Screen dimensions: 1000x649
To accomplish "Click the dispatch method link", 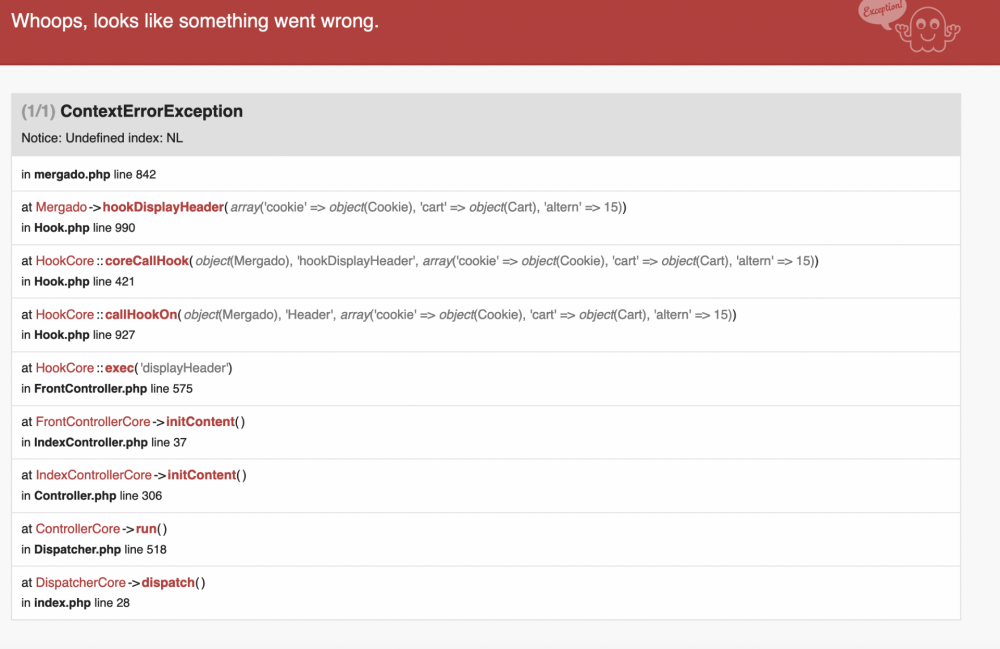I will pos(168,582).
